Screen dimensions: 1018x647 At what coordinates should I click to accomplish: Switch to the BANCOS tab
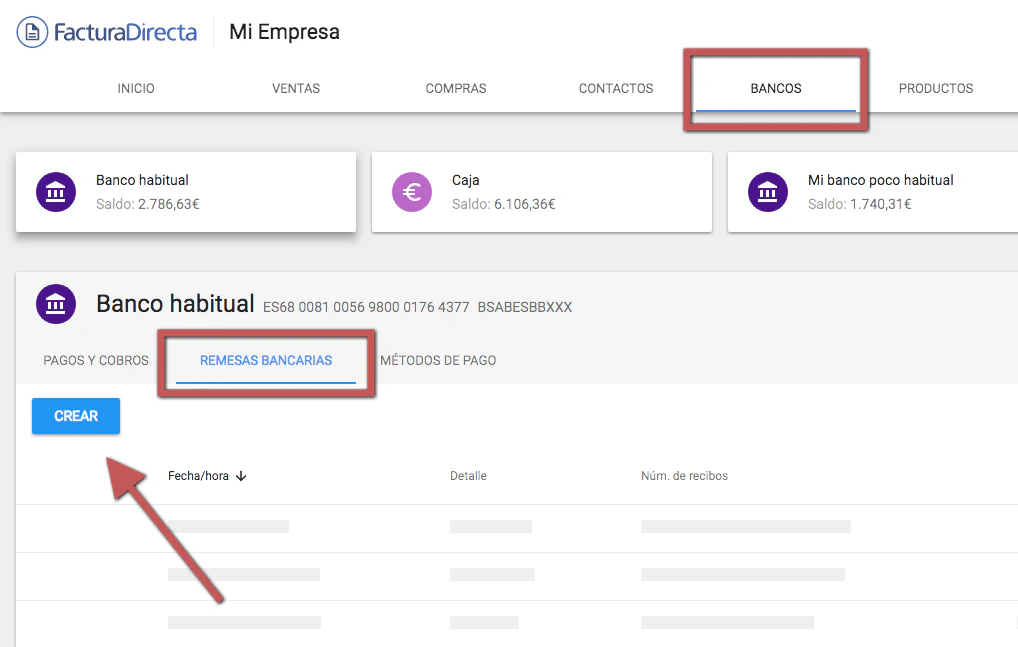coord(775,88)
